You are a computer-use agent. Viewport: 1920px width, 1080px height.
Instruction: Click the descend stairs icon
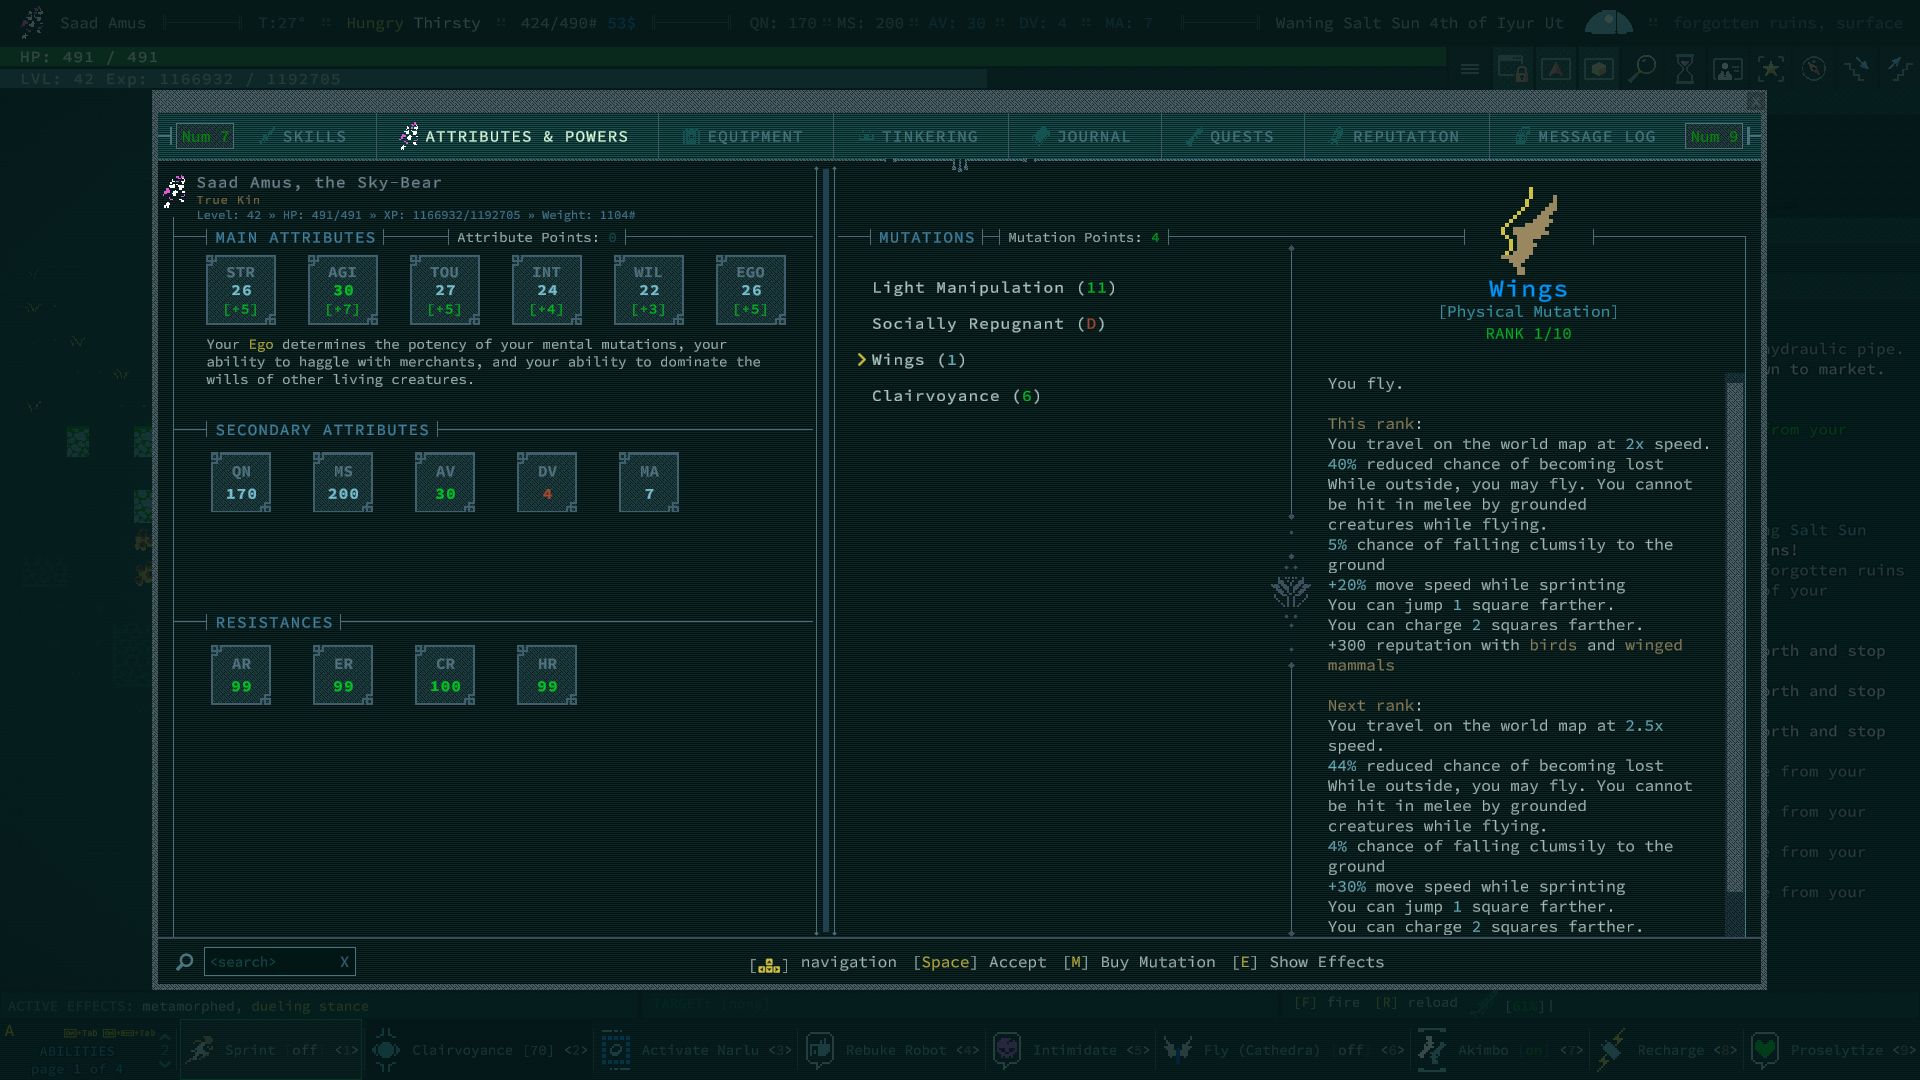click(1857, 69)
